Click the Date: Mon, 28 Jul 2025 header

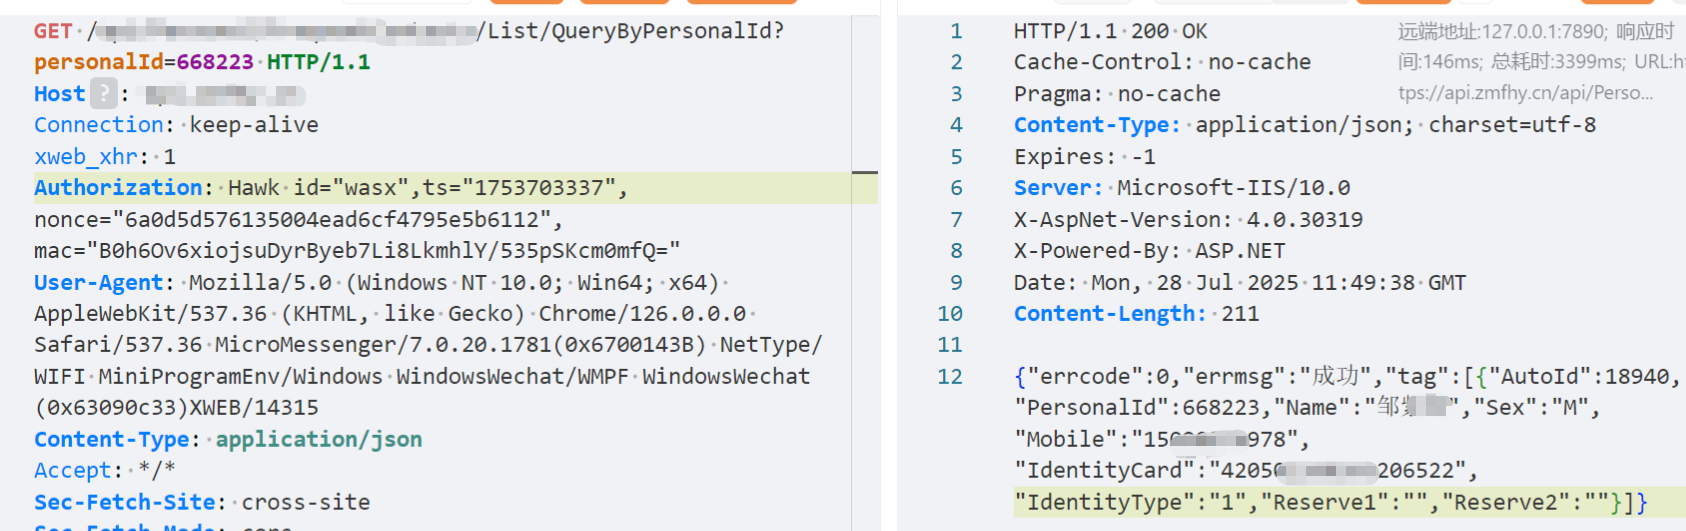[x=1240, y=283]
